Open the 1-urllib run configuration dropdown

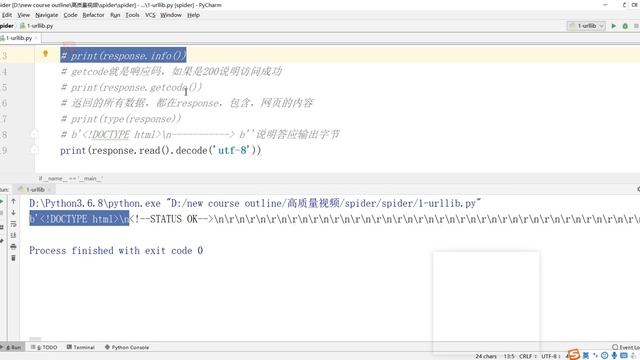pos(586,26)
